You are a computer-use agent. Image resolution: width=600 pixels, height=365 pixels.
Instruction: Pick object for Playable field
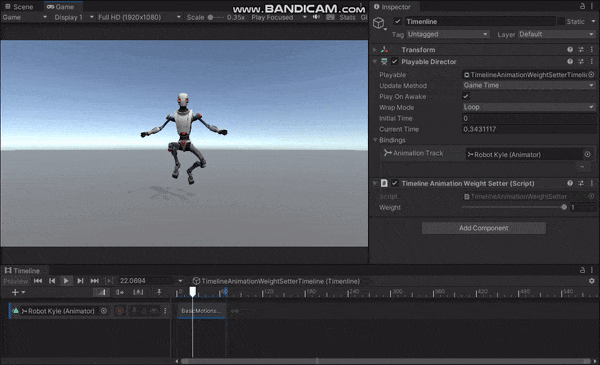click(591, 75)
